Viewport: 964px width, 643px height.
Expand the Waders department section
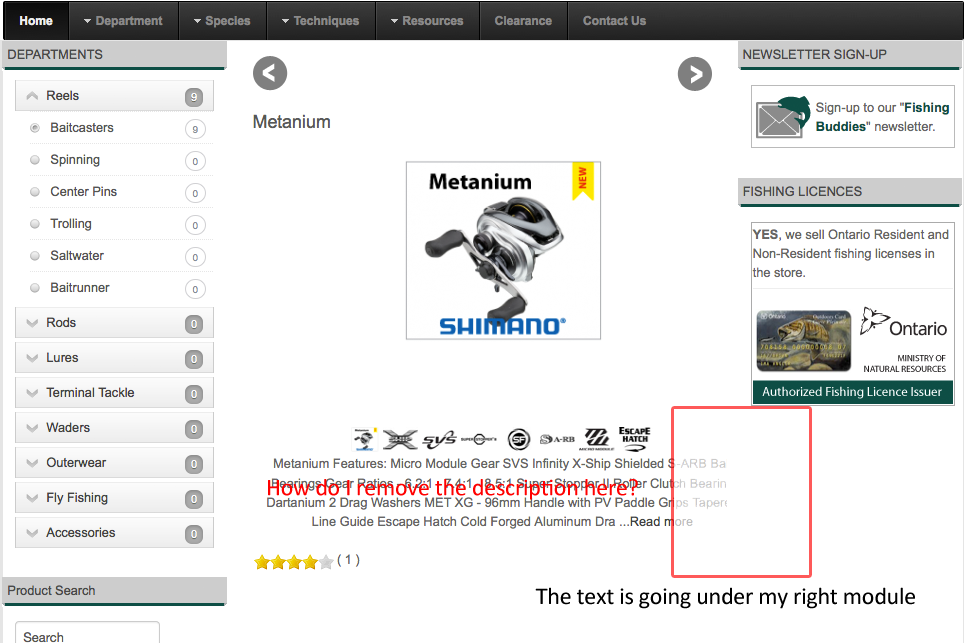pos(114,428)
